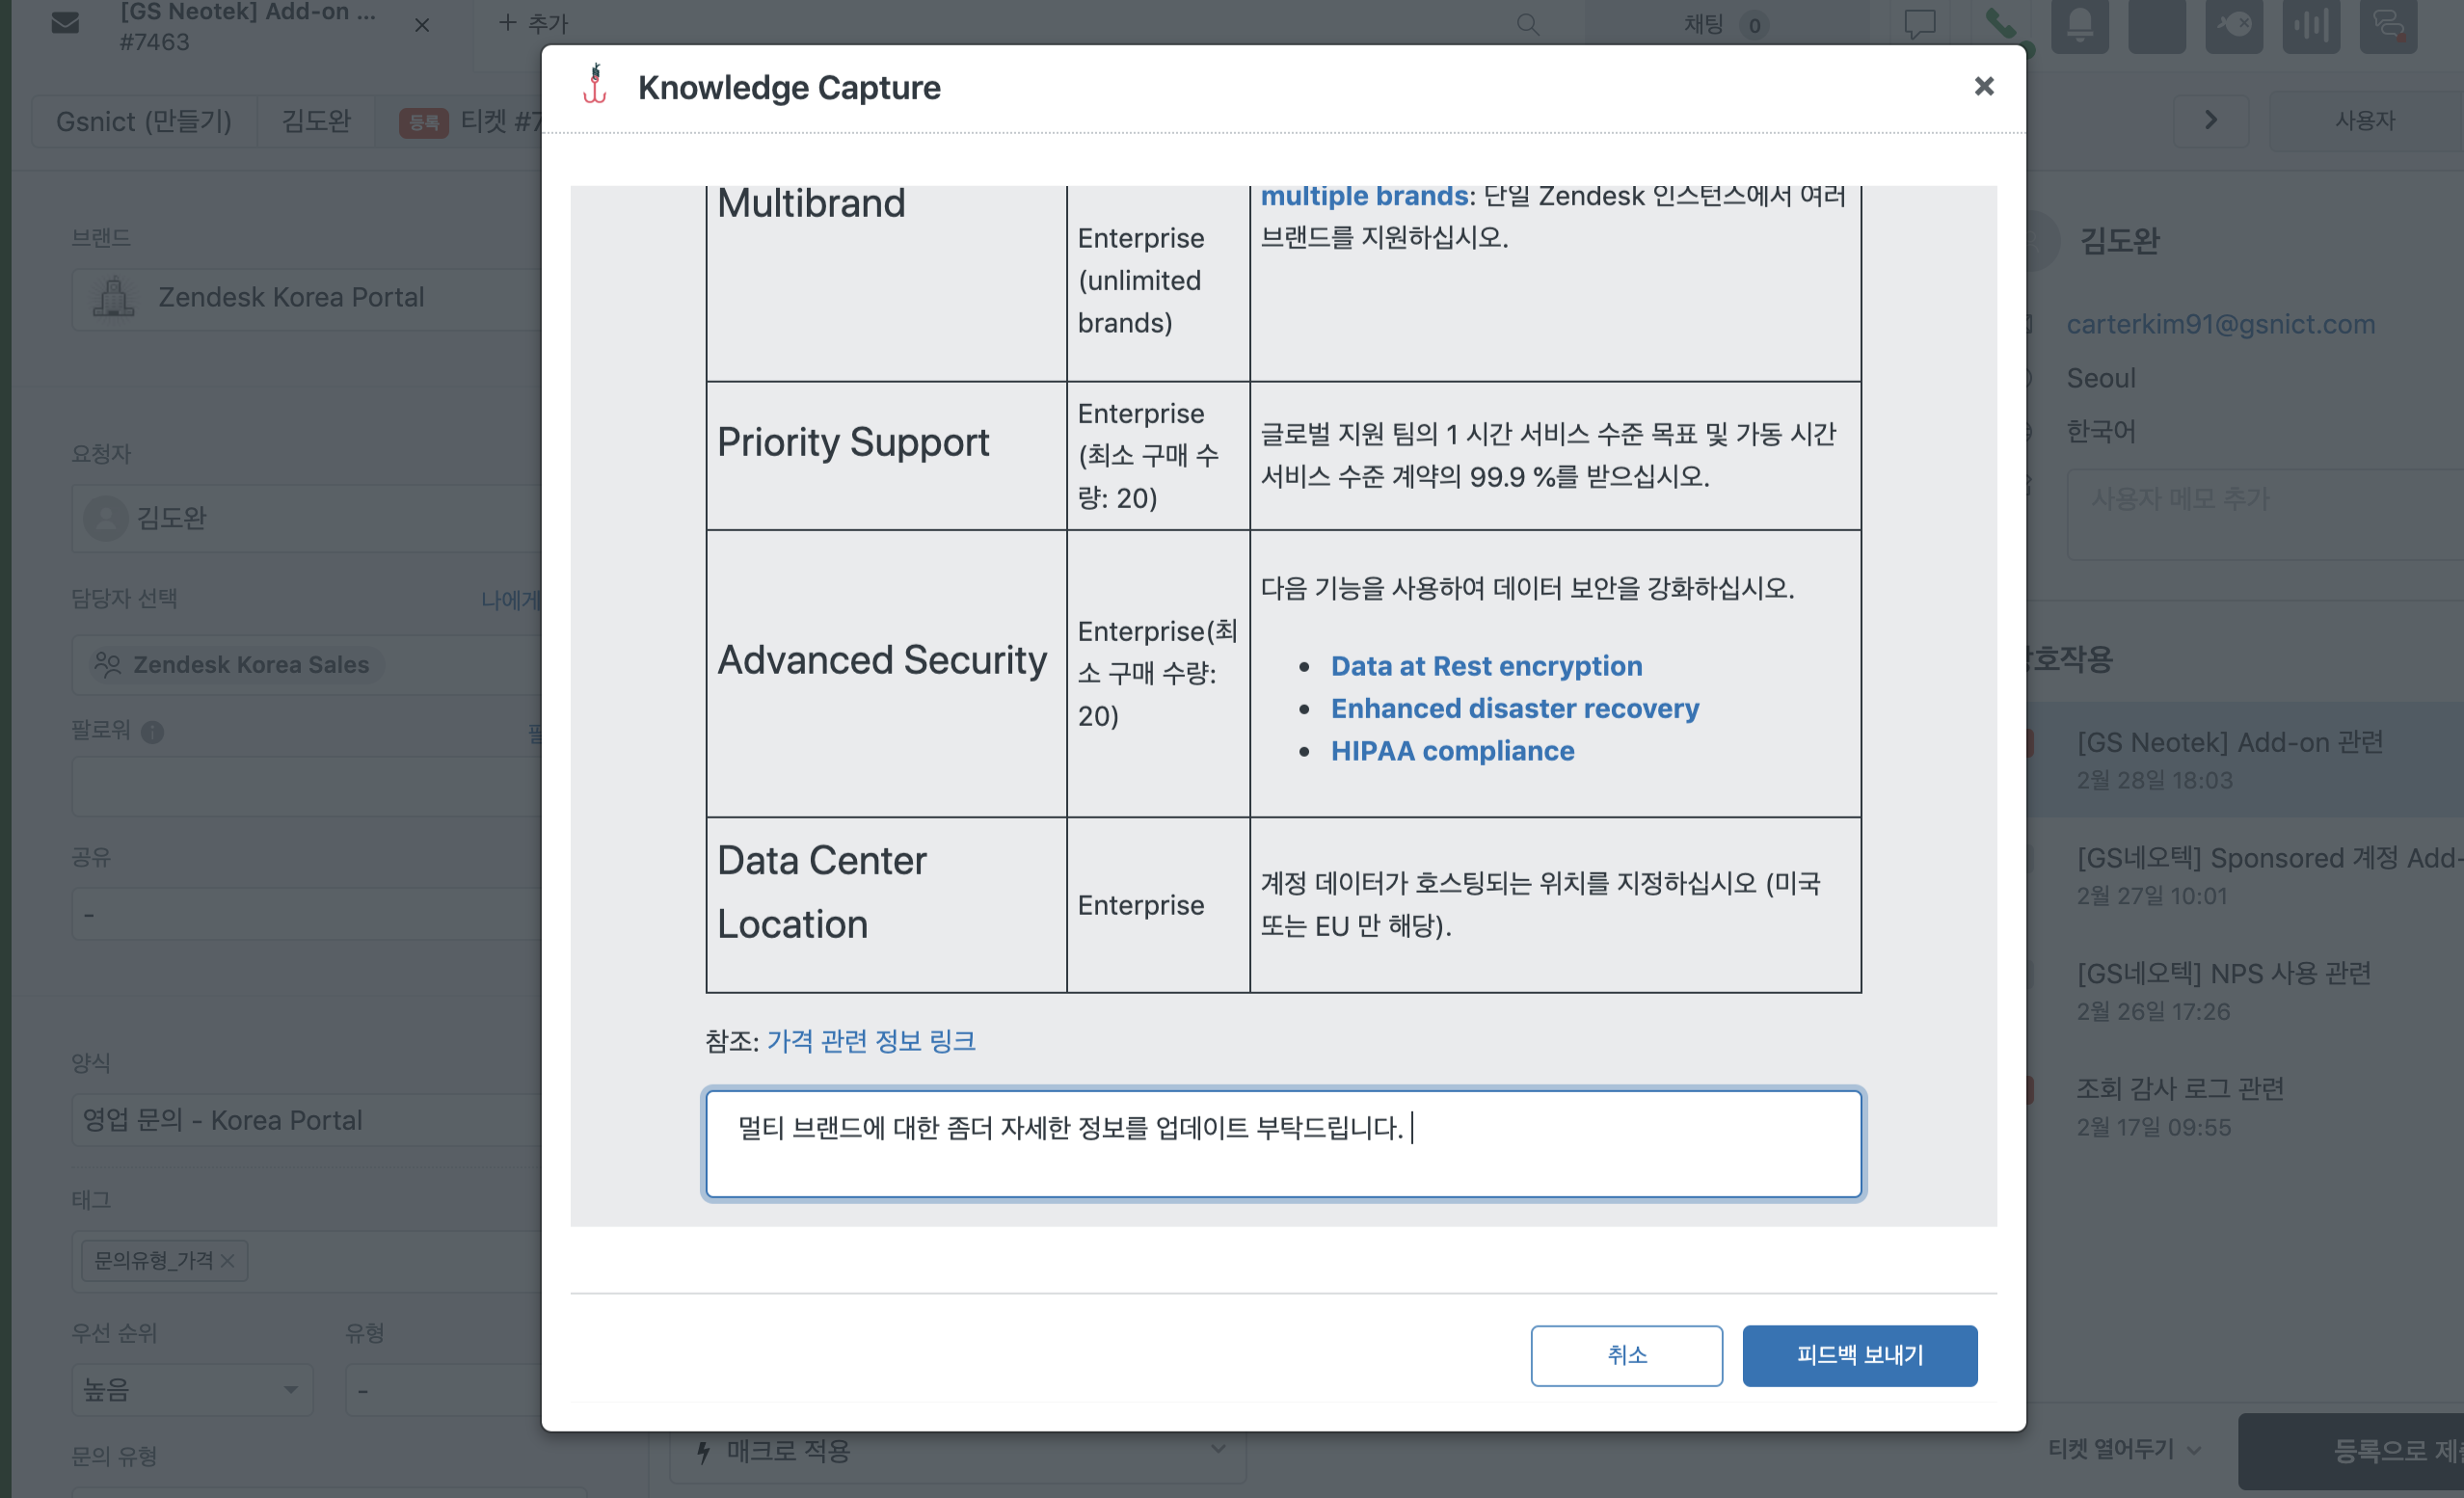This screenshot has height=1498, width=2464.
Task: Click the 한국어 language text
Action: pyautogui.click(x=2100, y=431)
